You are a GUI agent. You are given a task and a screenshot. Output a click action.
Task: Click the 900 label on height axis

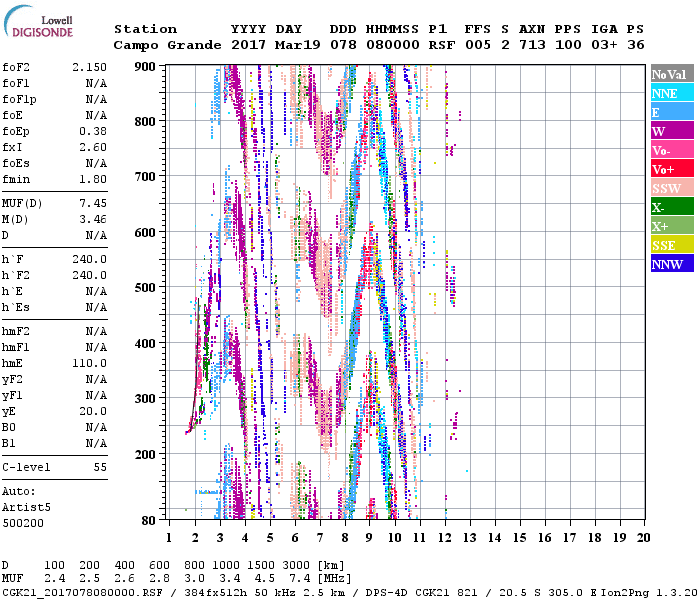tap(146, 66)
